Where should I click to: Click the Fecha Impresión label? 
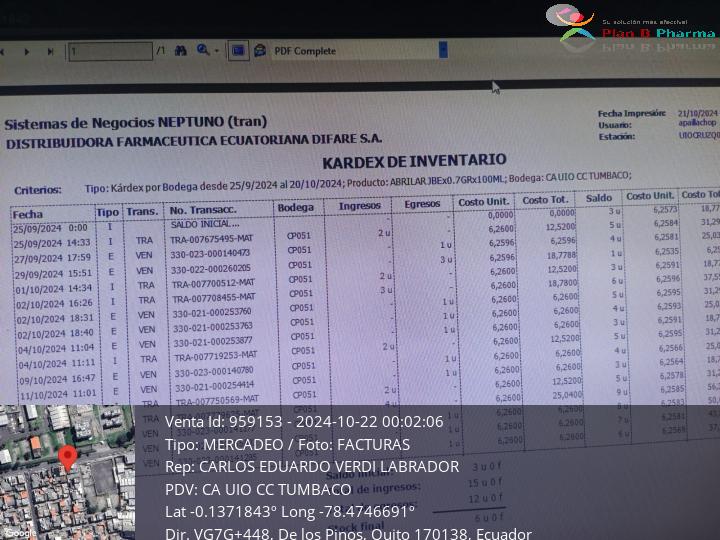631,113
